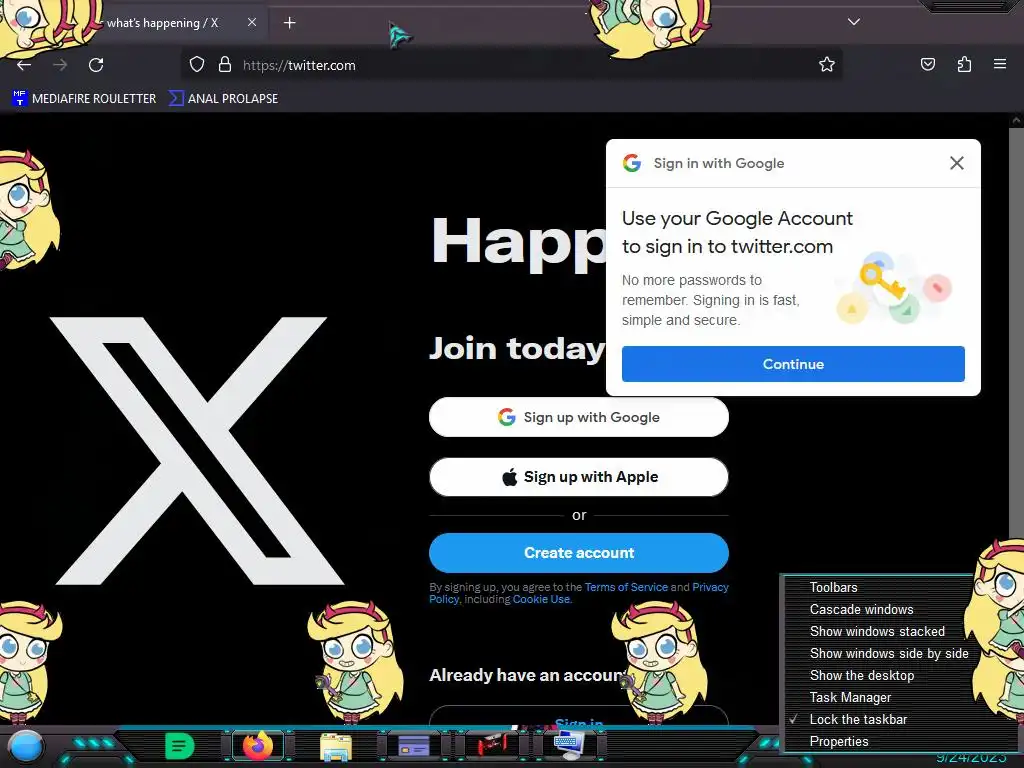Click the blue Create account button
Viewport: 1024px width, 768px height.
click(579, 552)
